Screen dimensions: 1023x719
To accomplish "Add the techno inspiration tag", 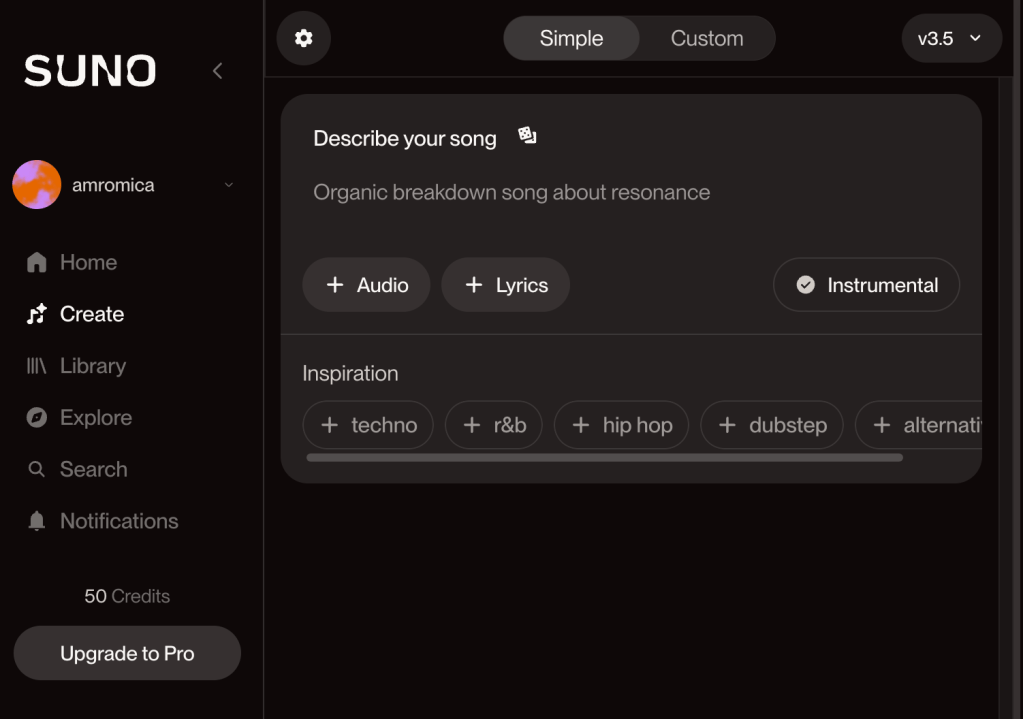I will pyautogui.click(x=368, y=425).
